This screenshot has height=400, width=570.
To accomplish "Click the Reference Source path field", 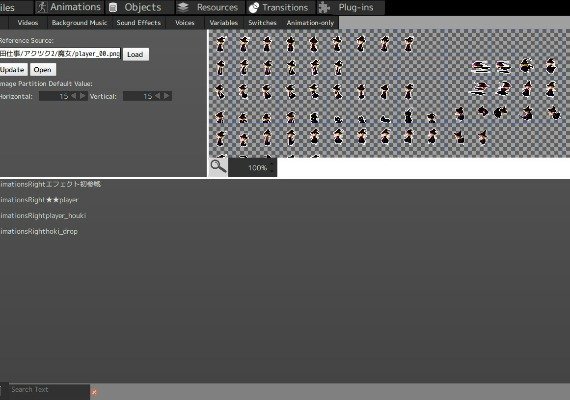I will tap(60, 54).
